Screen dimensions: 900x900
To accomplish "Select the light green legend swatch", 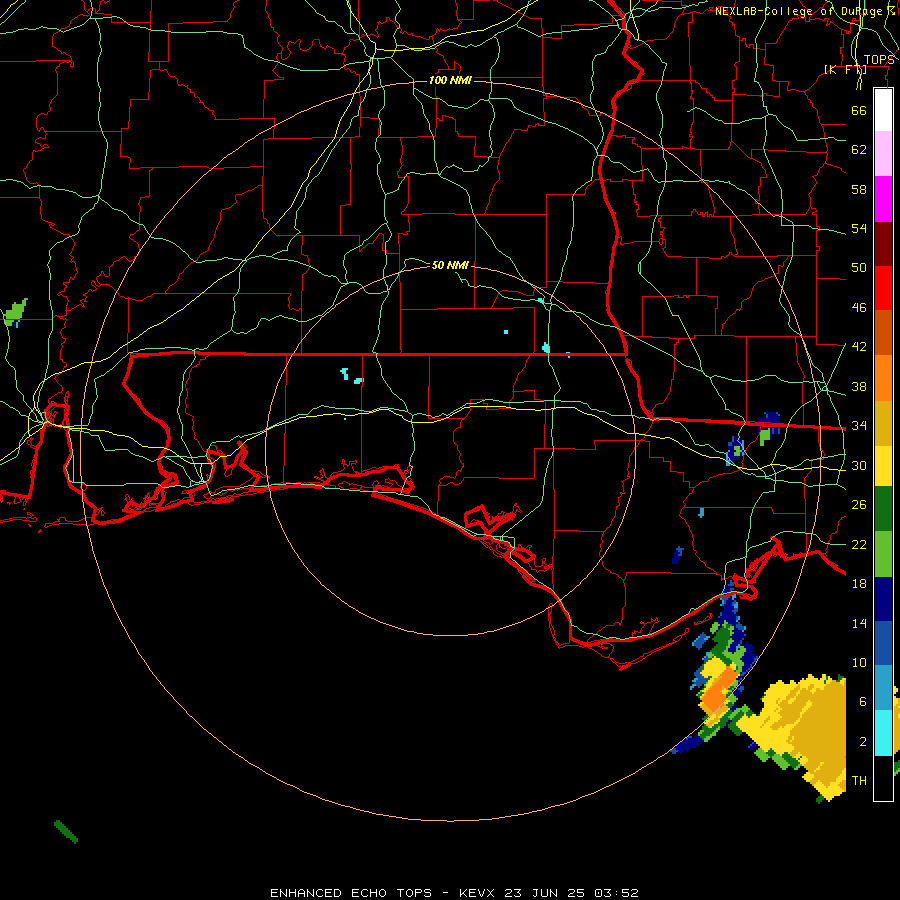I will (883, 554).
